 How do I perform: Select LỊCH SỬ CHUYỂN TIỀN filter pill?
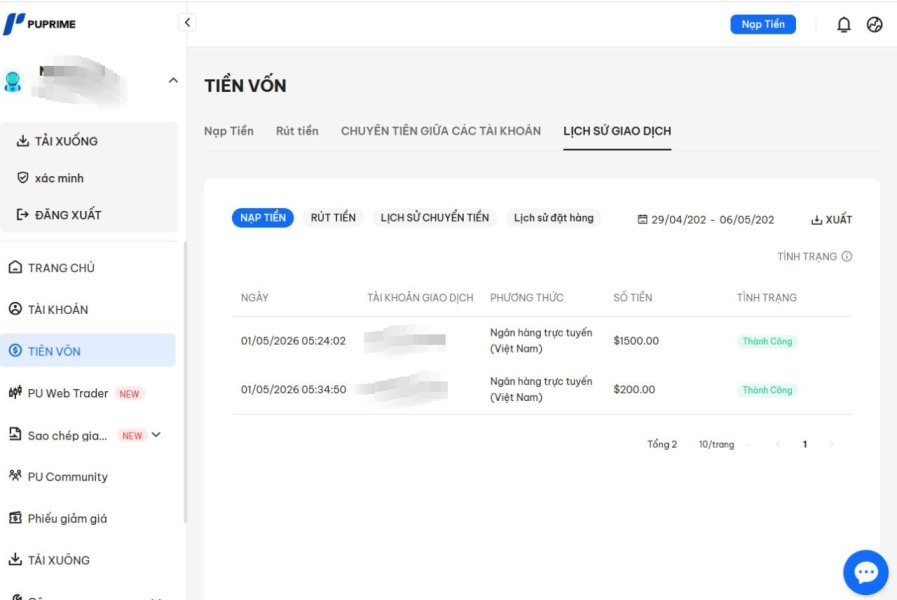click(x=435, y=217)
